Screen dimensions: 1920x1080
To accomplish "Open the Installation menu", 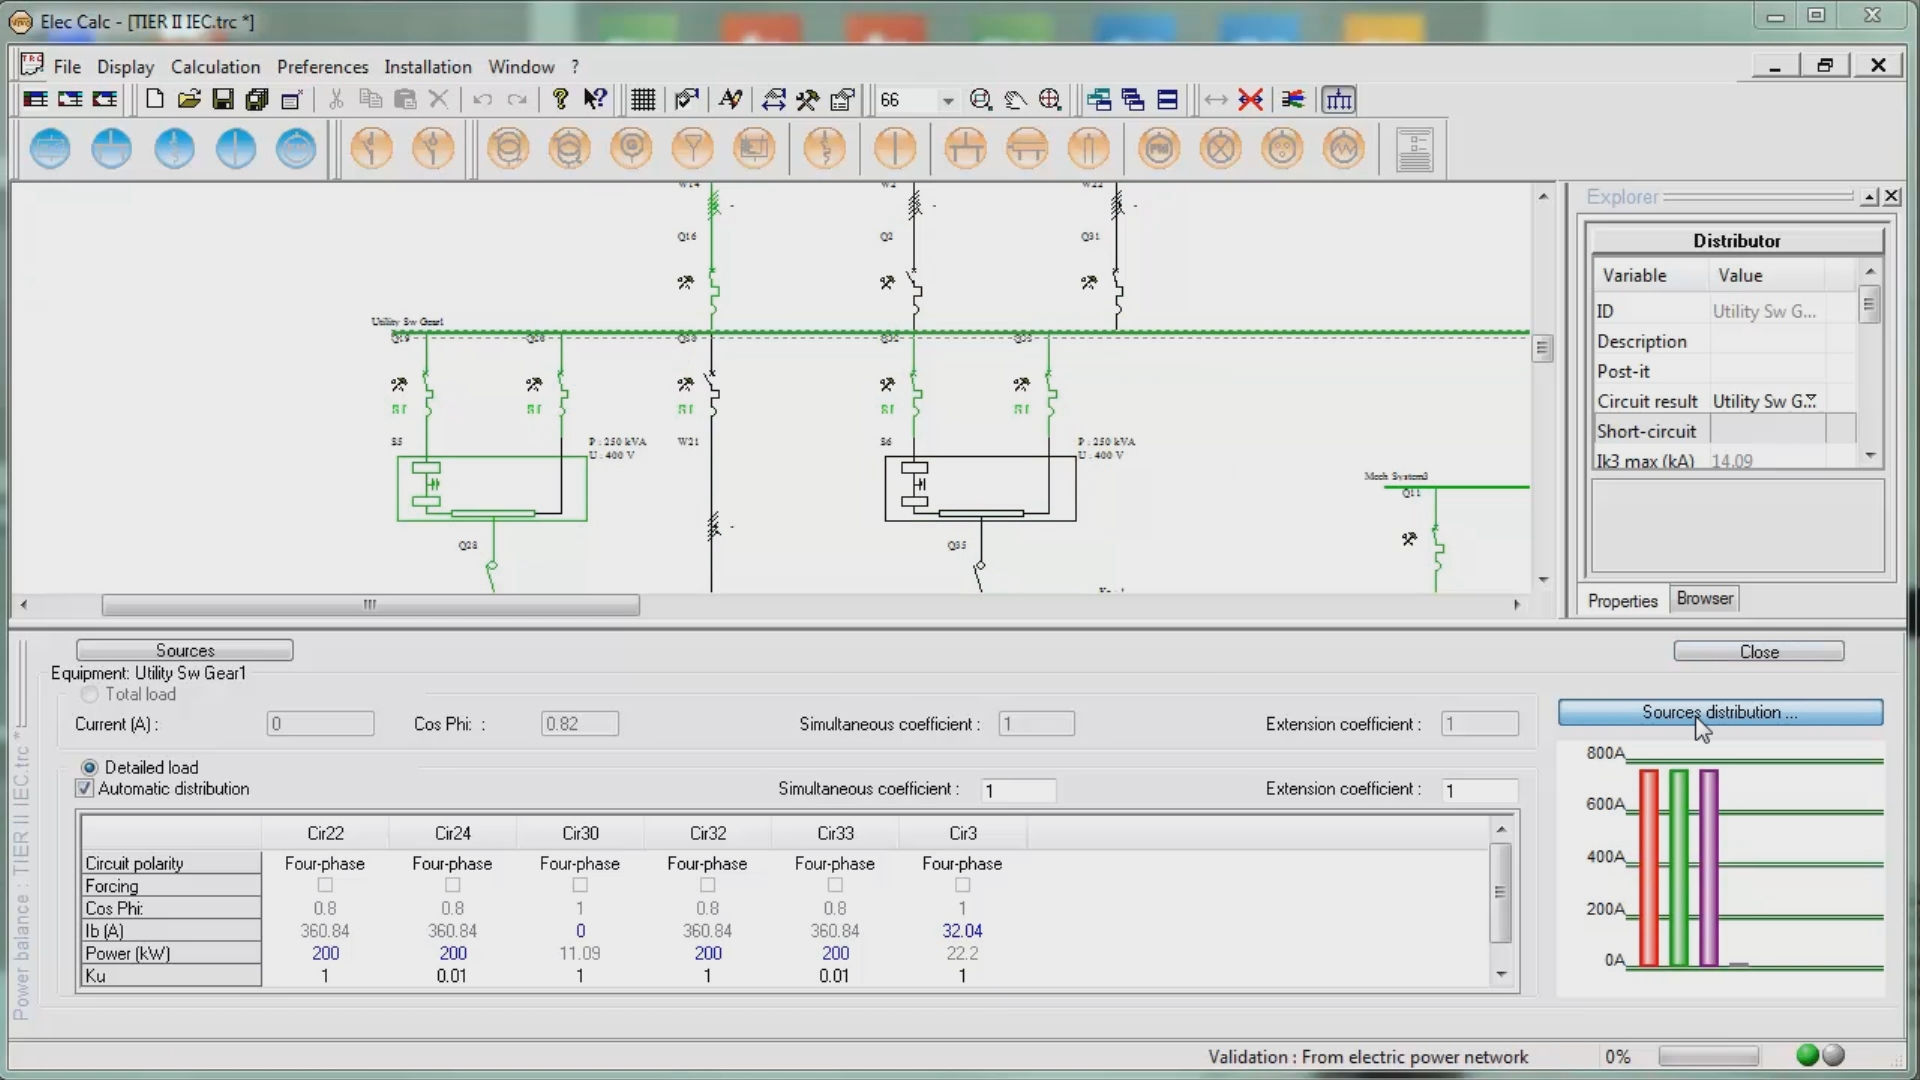I will click(x=427, y=67).
